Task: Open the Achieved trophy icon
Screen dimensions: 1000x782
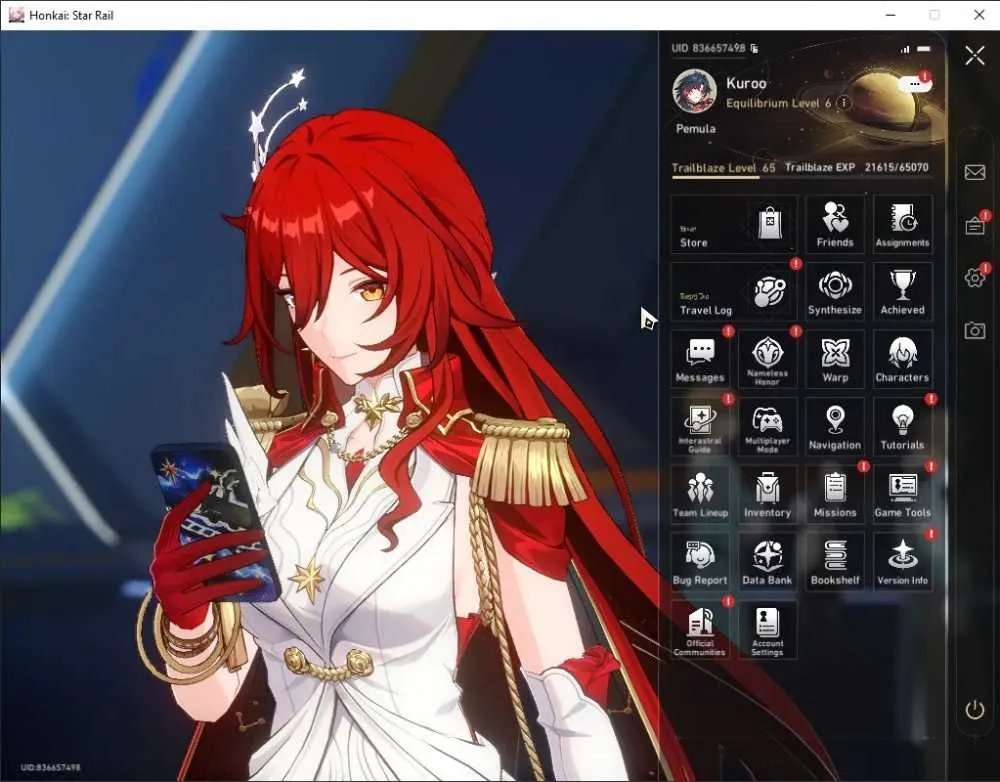Action: point(902,292)
